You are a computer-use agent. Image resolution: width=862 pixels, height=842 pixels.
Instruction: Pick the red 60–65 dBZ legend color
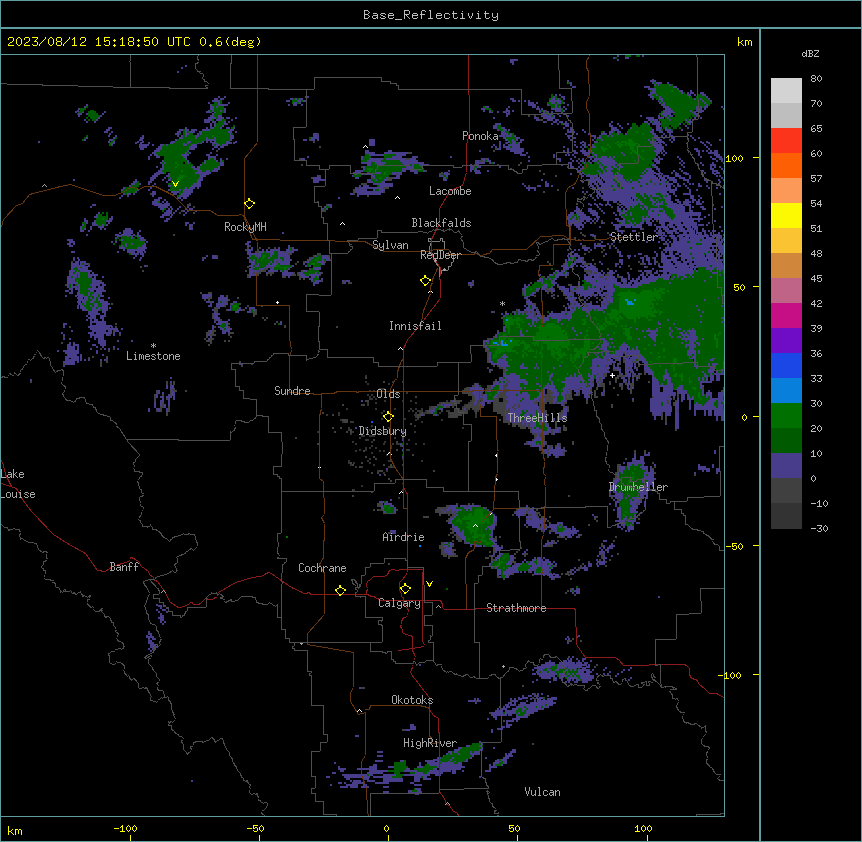(786, 141)
